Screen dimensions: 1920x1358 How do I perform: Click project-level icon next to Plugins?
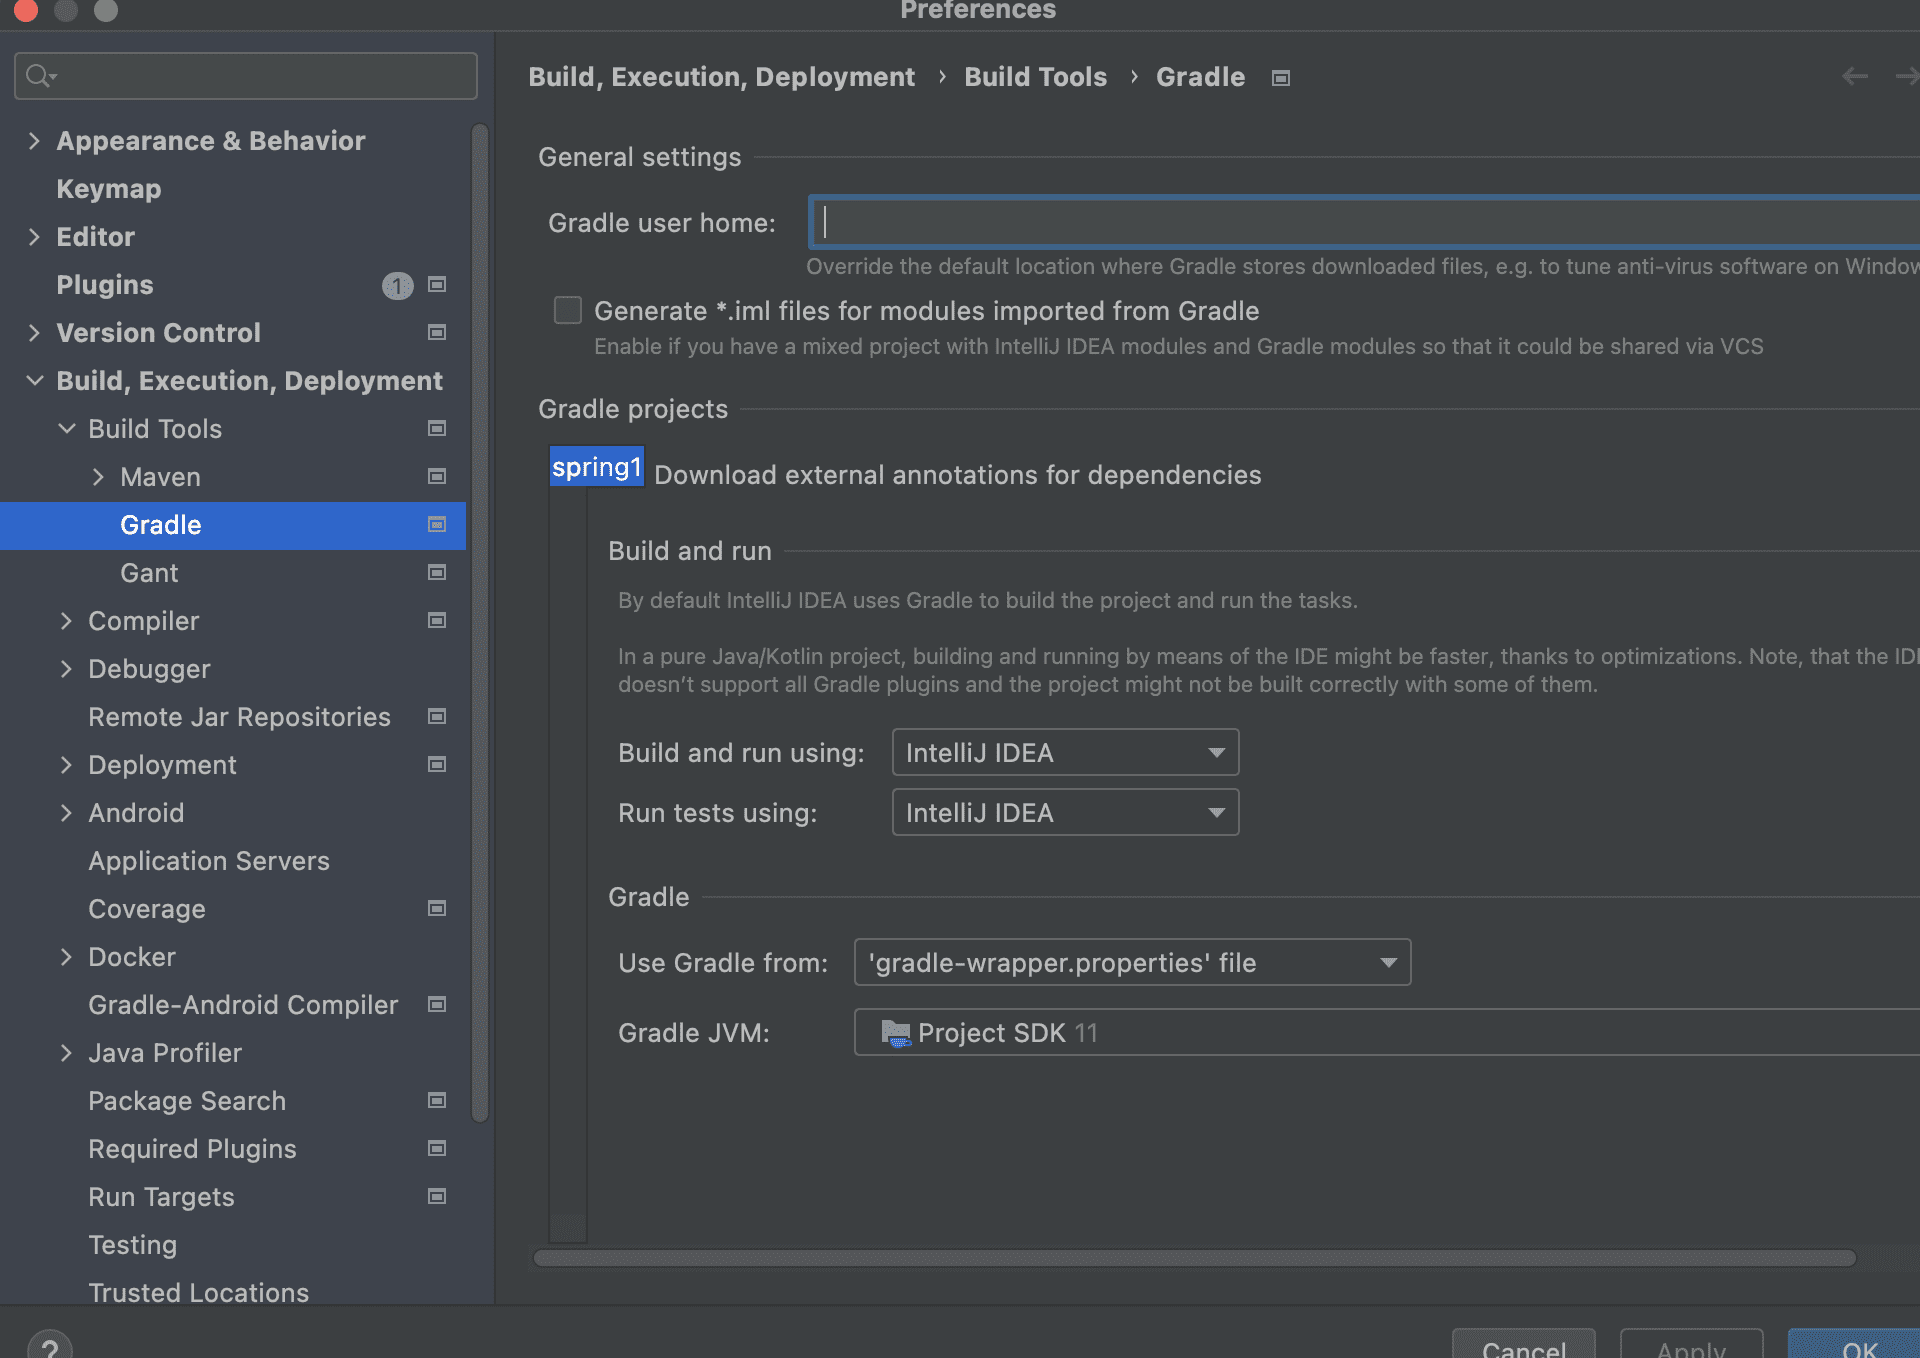[x=437, y=285]
